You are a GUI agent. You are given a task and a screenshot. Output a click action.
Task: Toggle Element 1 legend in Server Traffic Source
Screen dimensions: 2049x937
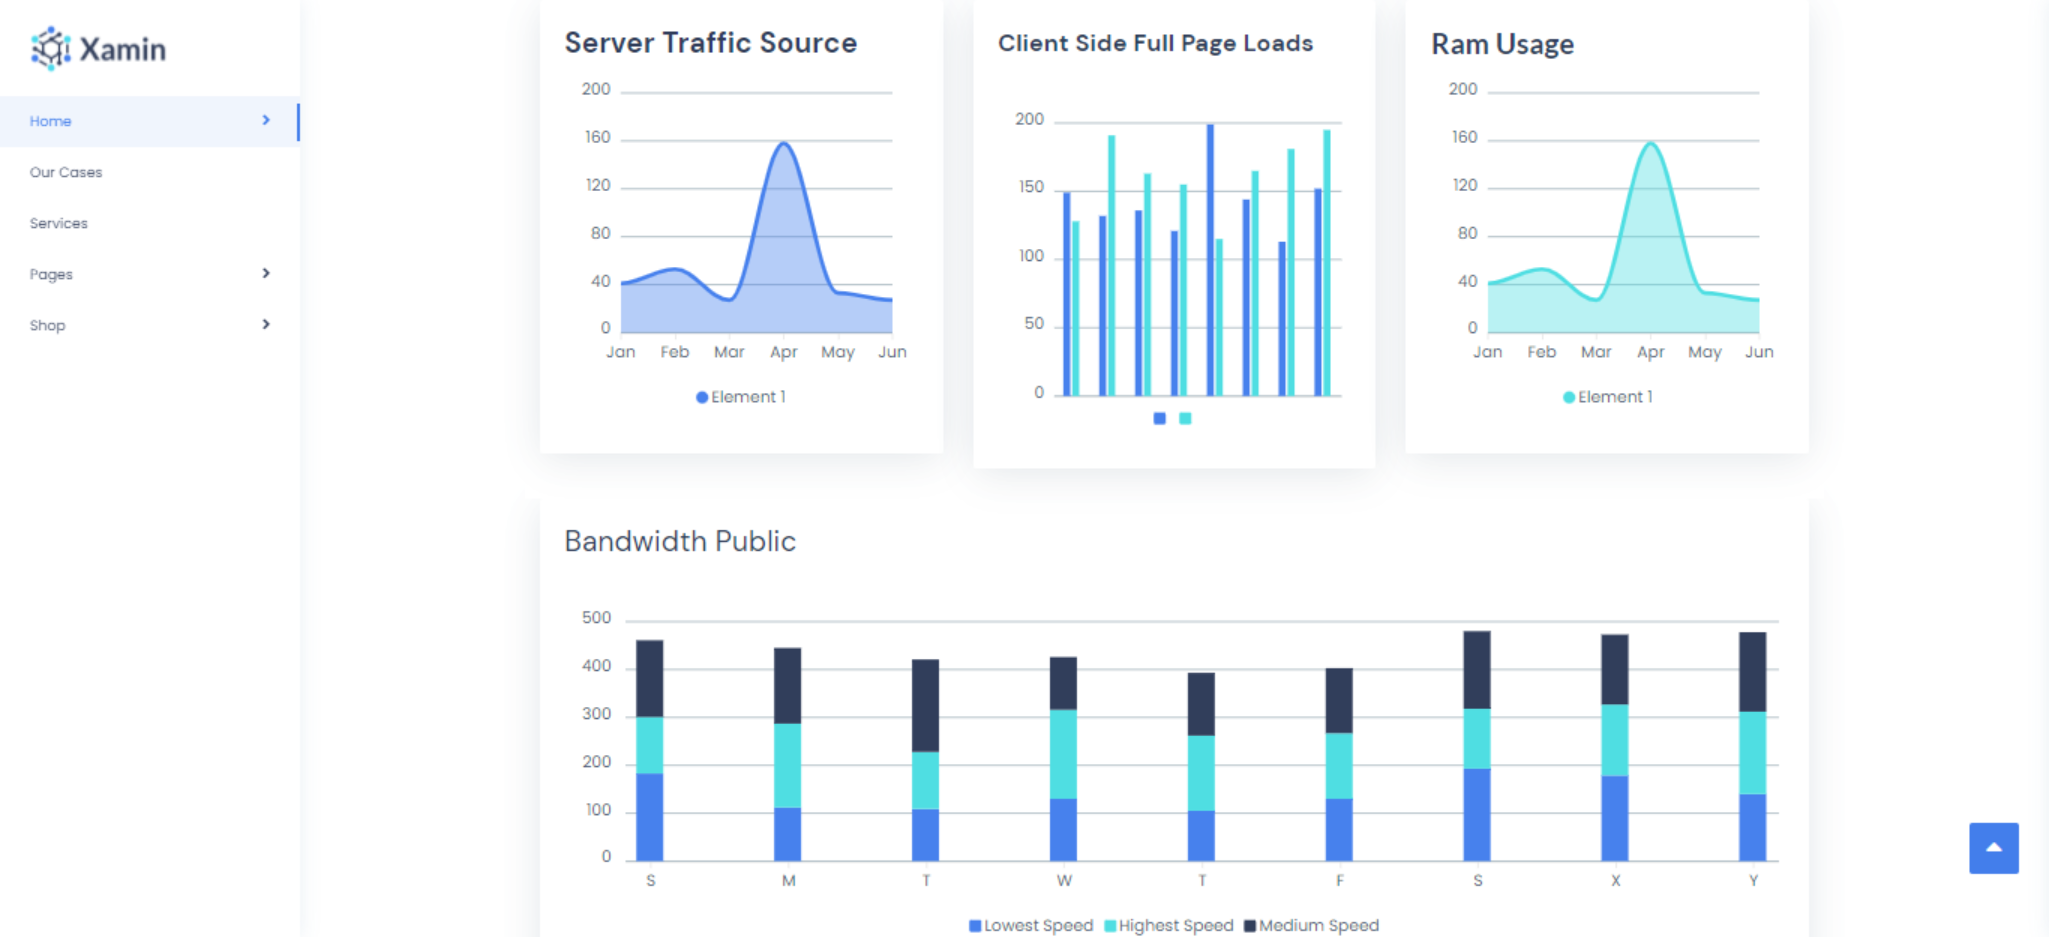[741, 397]
